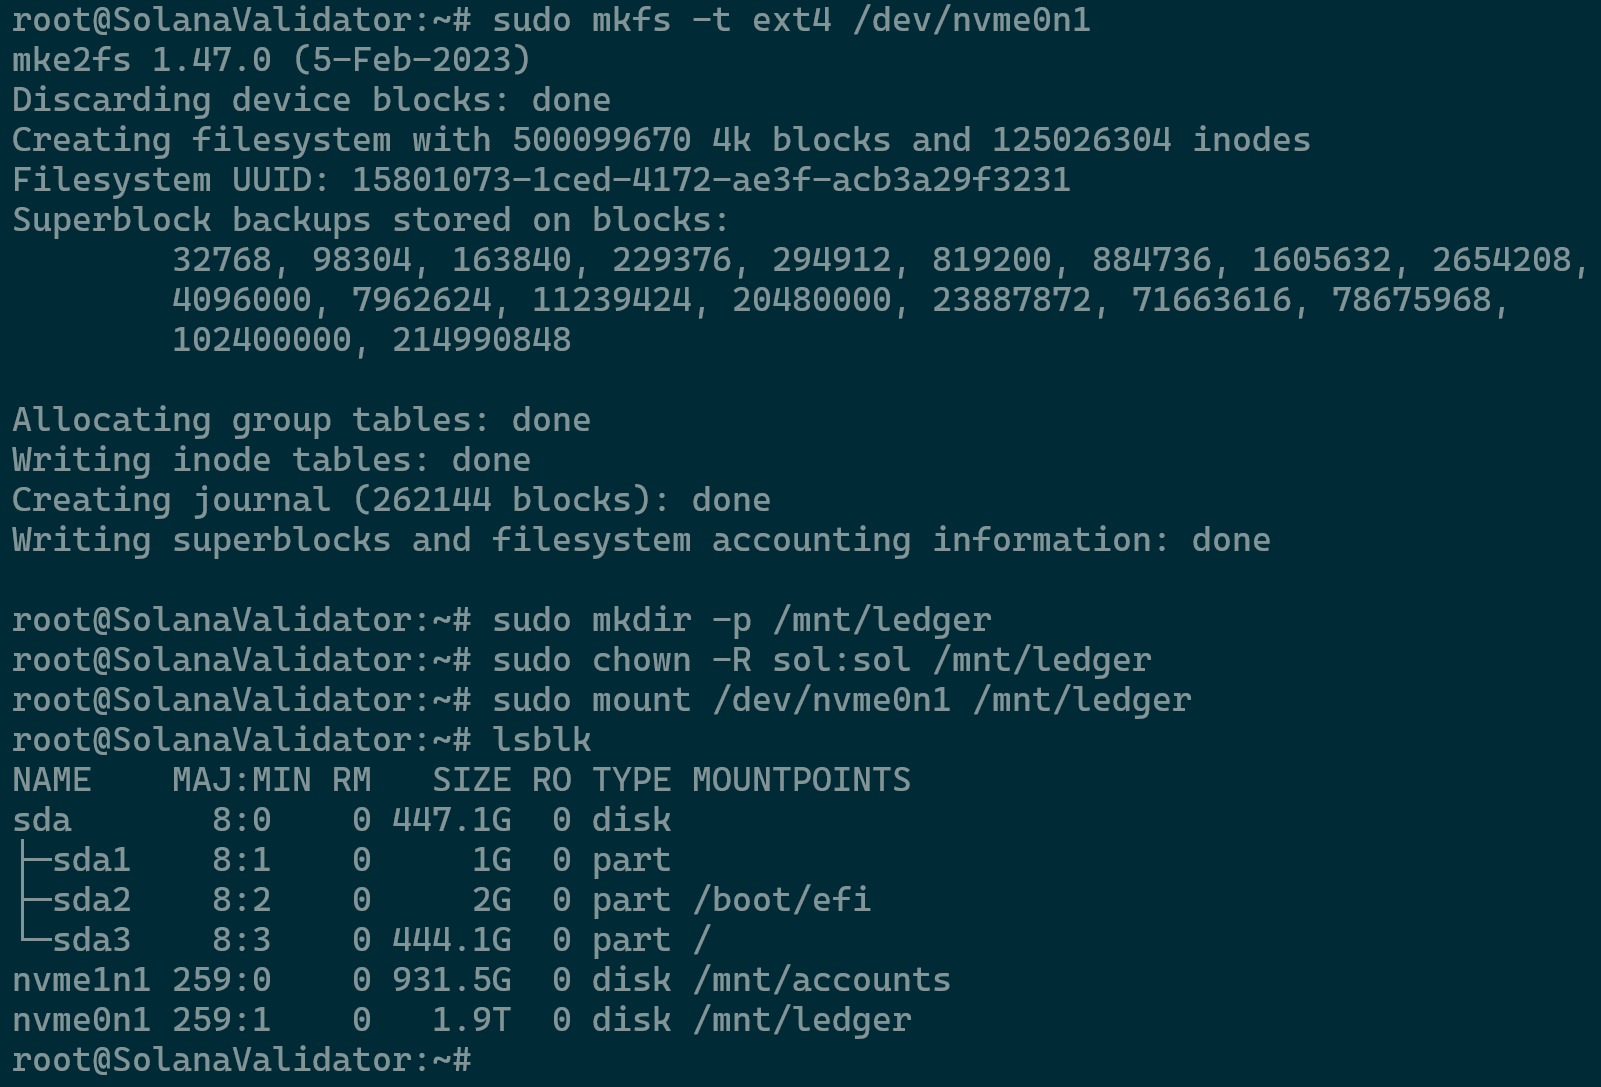Click the mke2fs version text
The height and width of the screenshot is (1087, 1601).
pos(270,60)
